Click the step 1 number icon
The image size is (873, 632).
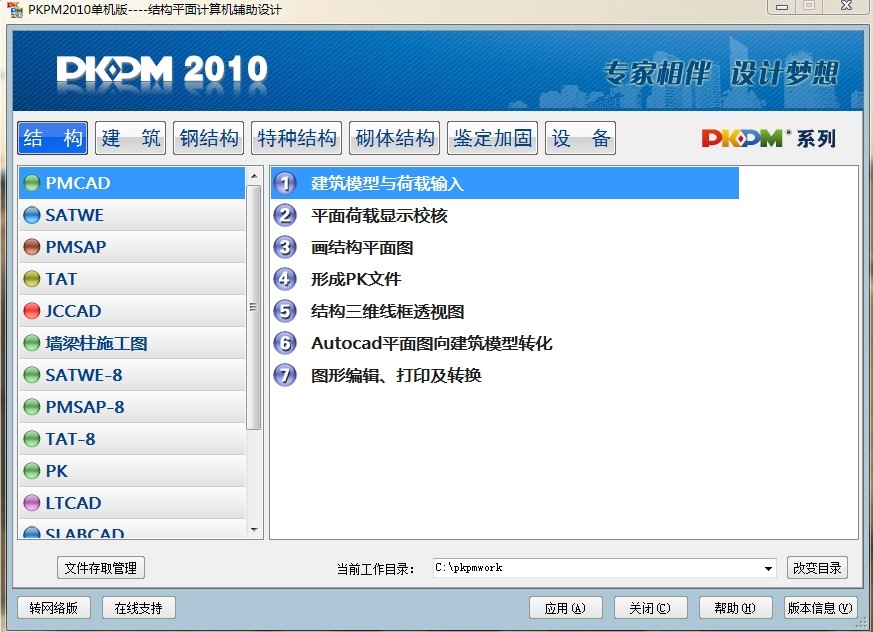click(x=285, y=183)
